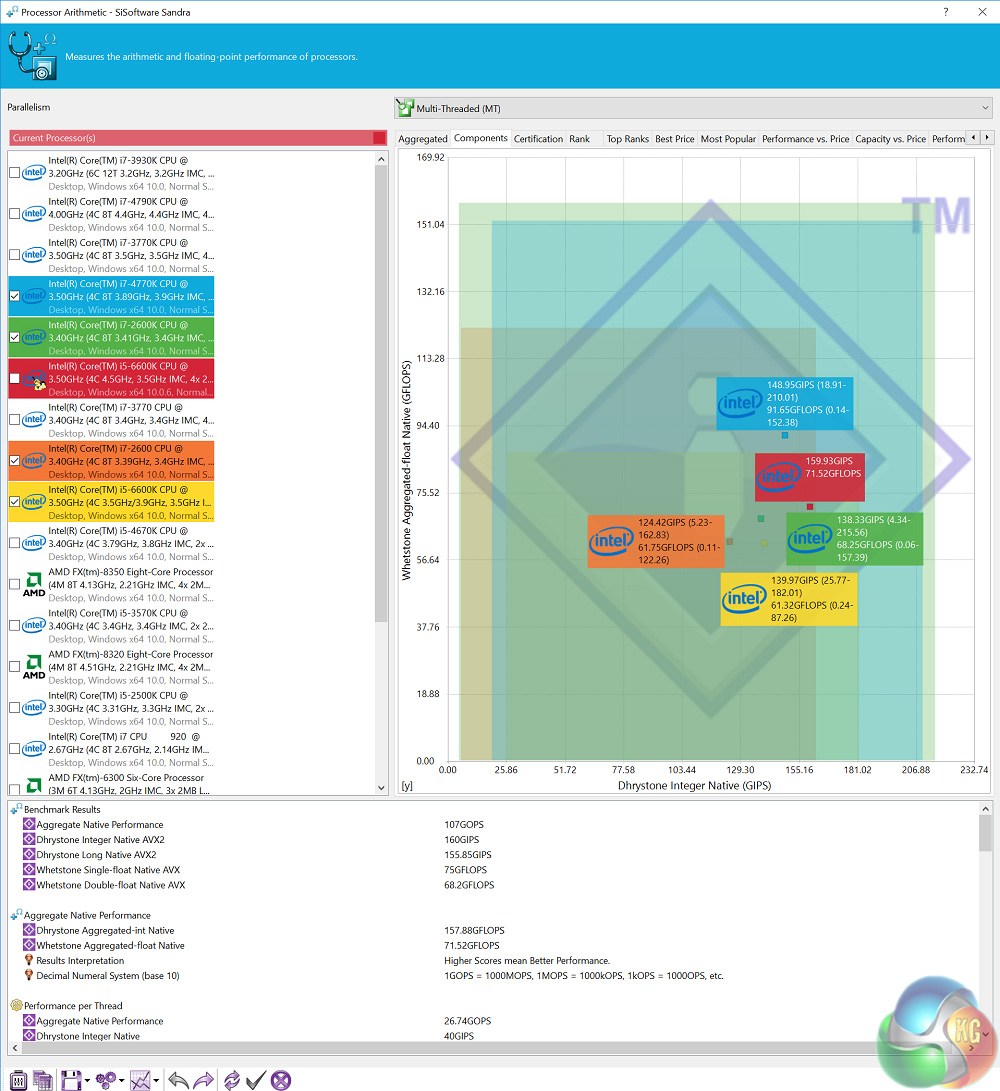Open the save icon dropdown arrow
Viewport: 1000px width, 1091px height.
coord(87,1080)
